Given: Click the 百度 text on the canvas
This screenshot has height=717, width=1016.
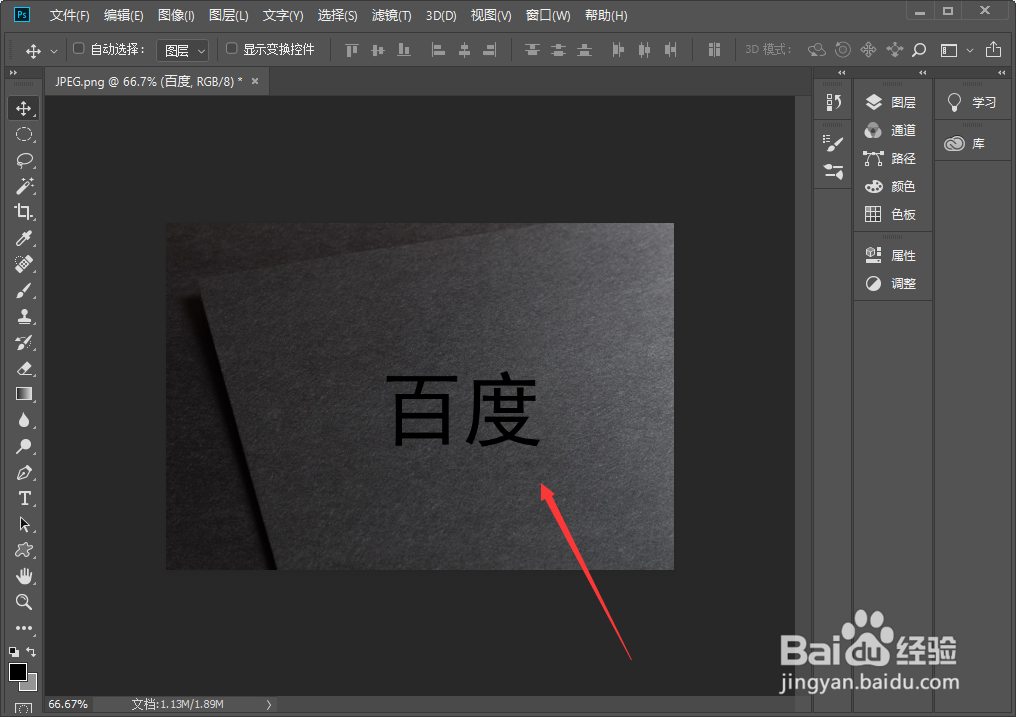Looking at the screenshot, I should point(463,409).
